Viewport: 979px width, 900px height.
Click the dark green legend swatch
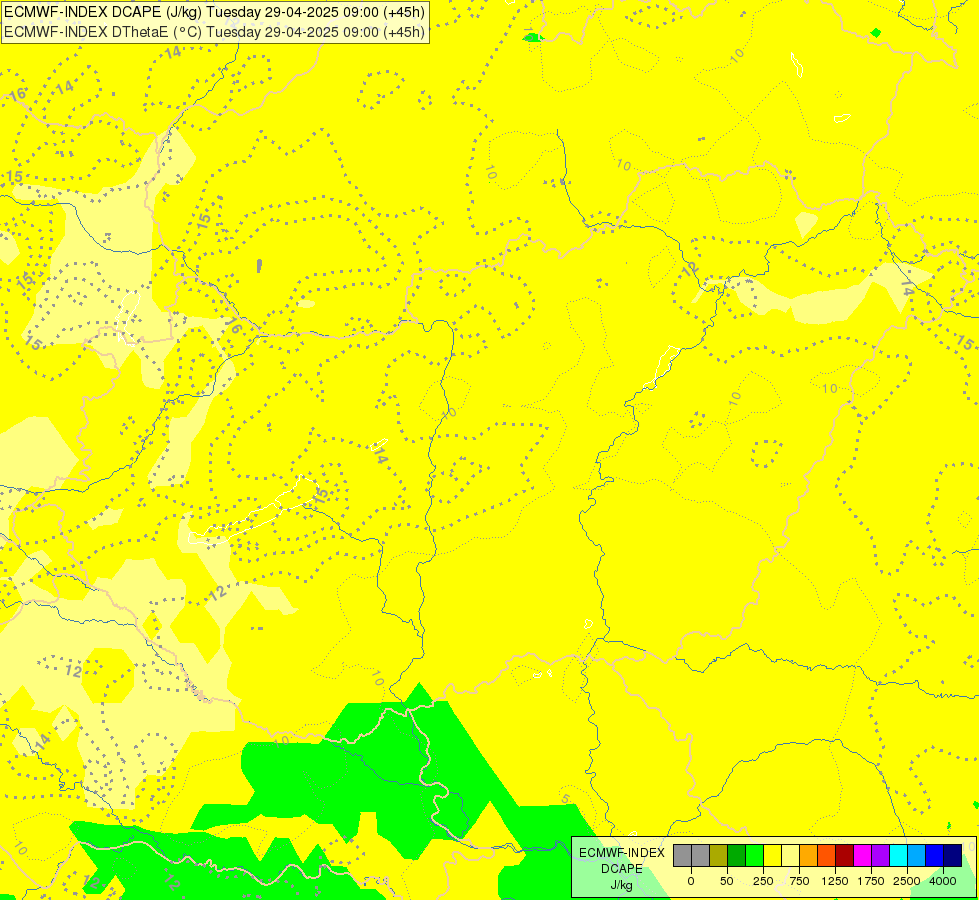coord(736,856)
